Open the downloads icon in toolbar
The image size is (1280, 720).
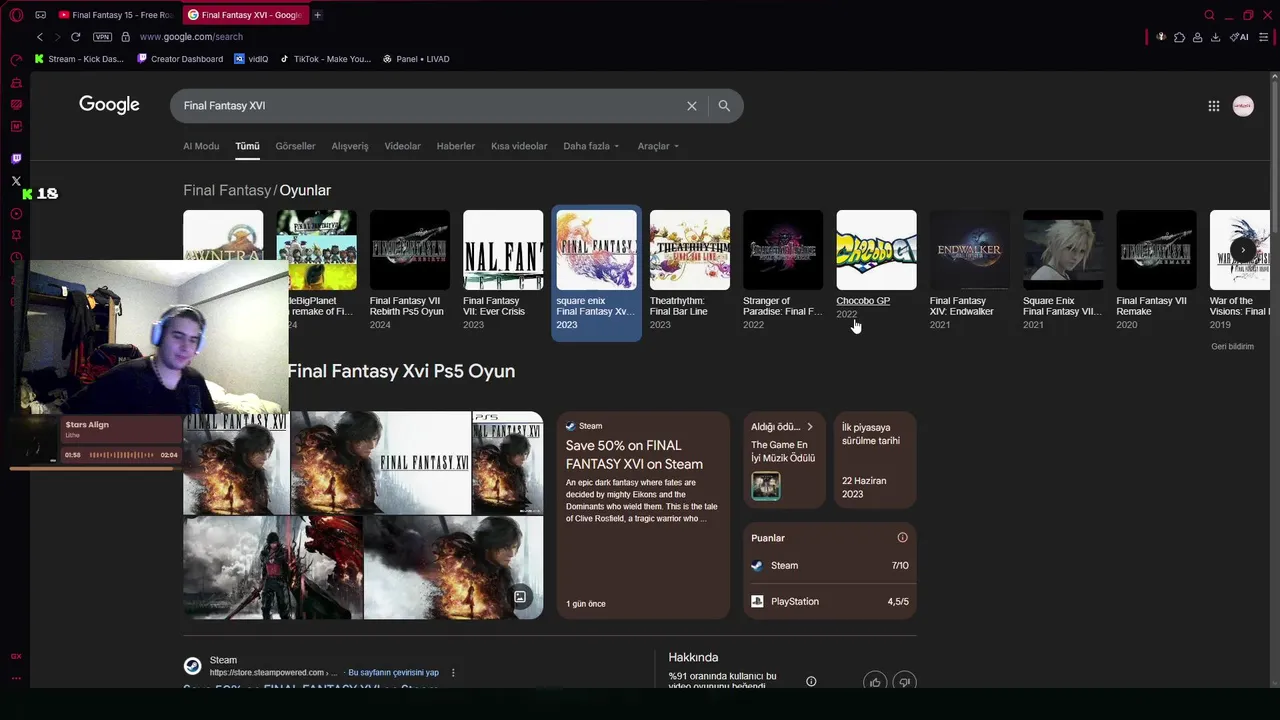[1215, 37]
